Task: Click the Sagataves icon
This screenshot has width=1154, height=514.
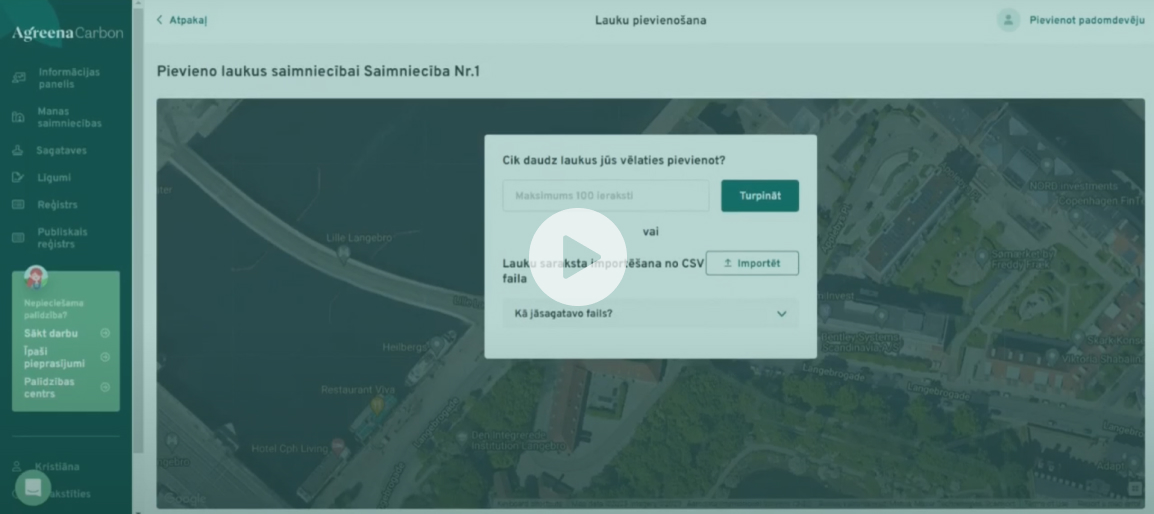Action: pos(18,150)
